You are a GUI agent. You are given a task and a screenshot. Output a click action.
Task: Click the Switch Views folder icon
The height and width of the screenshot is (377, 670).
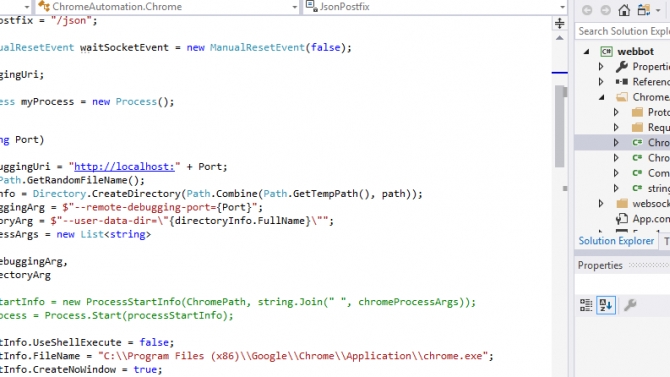[644, 9]
